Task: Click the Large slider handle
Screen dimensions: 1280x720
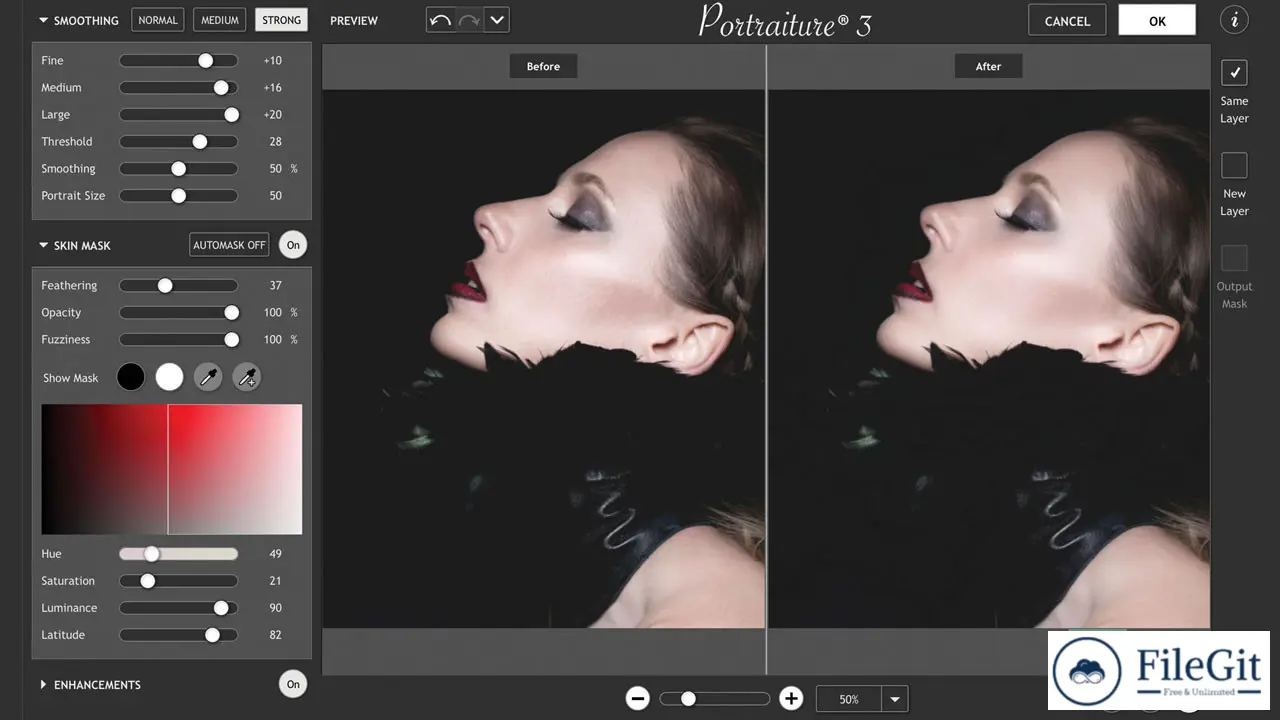Action: tap(232, 115)
